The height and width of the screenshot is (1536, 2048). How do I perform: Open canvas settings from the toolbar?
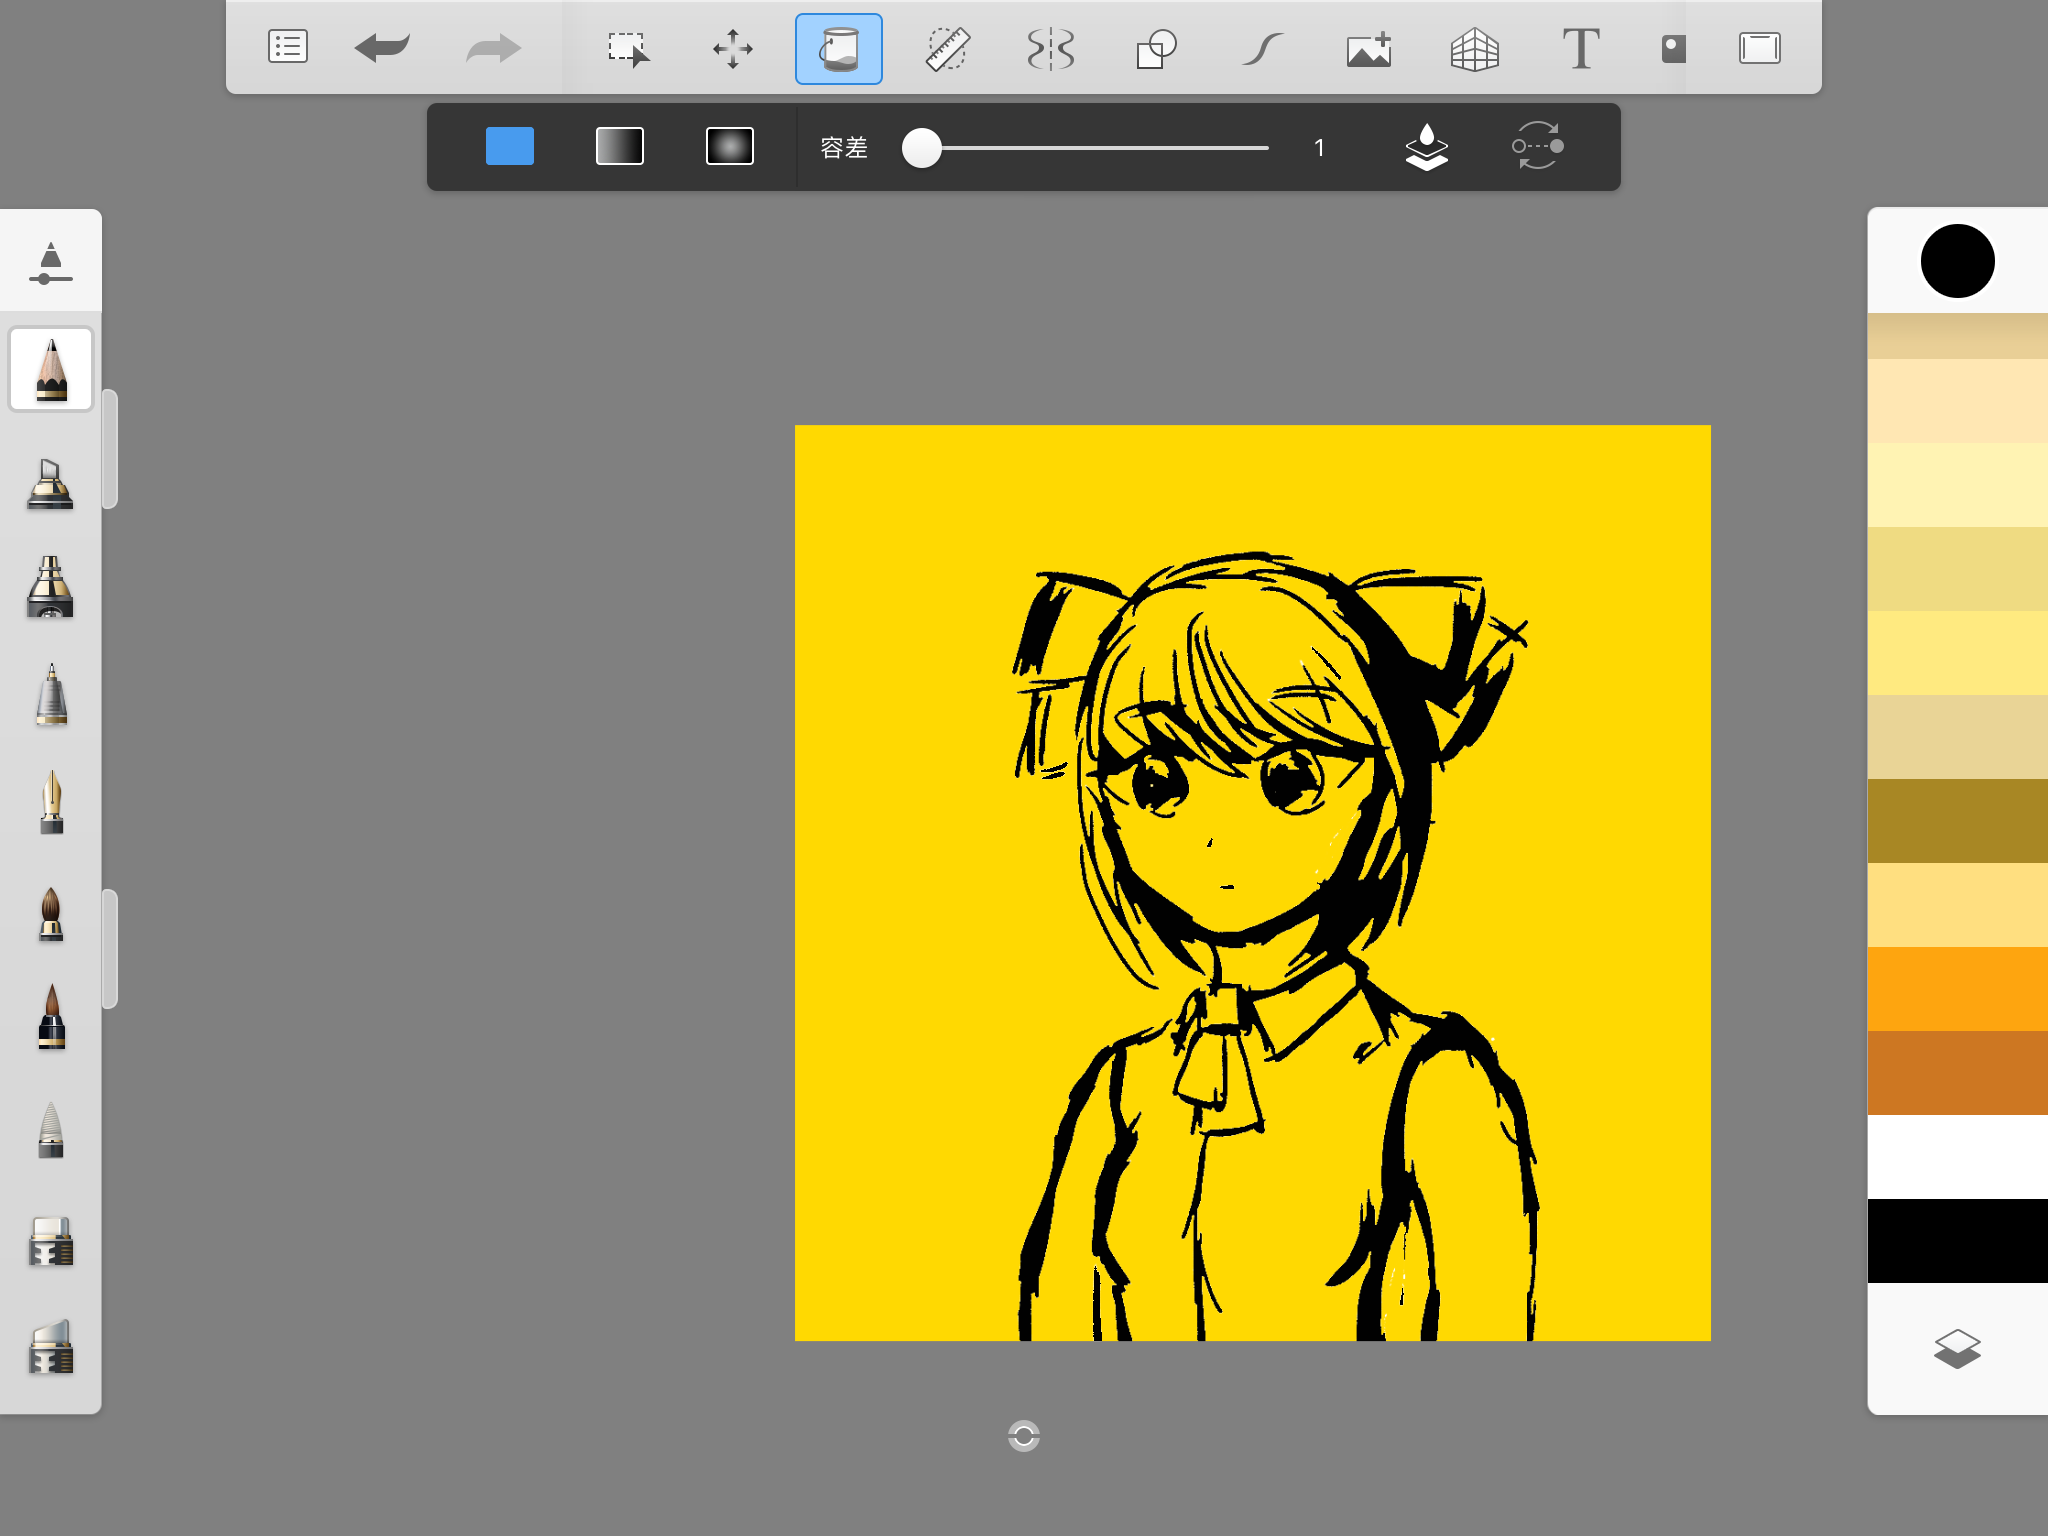[1761, 47]
